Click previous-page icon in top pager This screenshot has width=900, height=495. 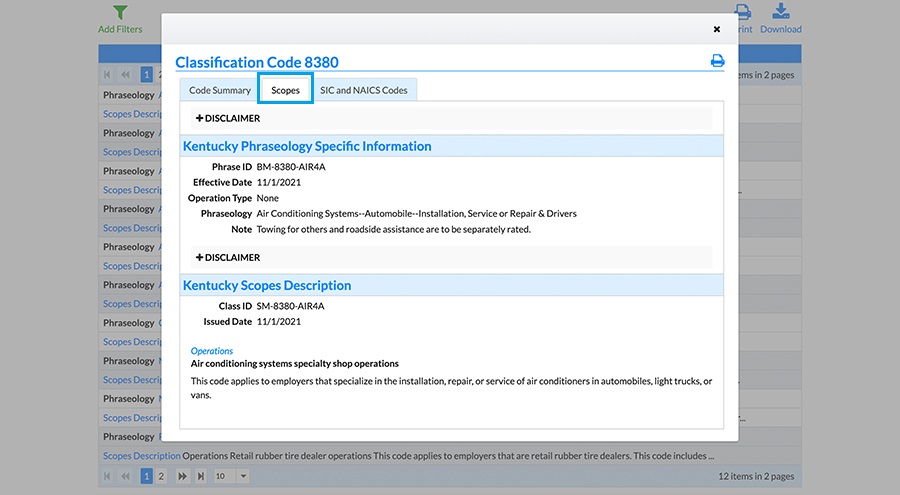coord(125,75)
